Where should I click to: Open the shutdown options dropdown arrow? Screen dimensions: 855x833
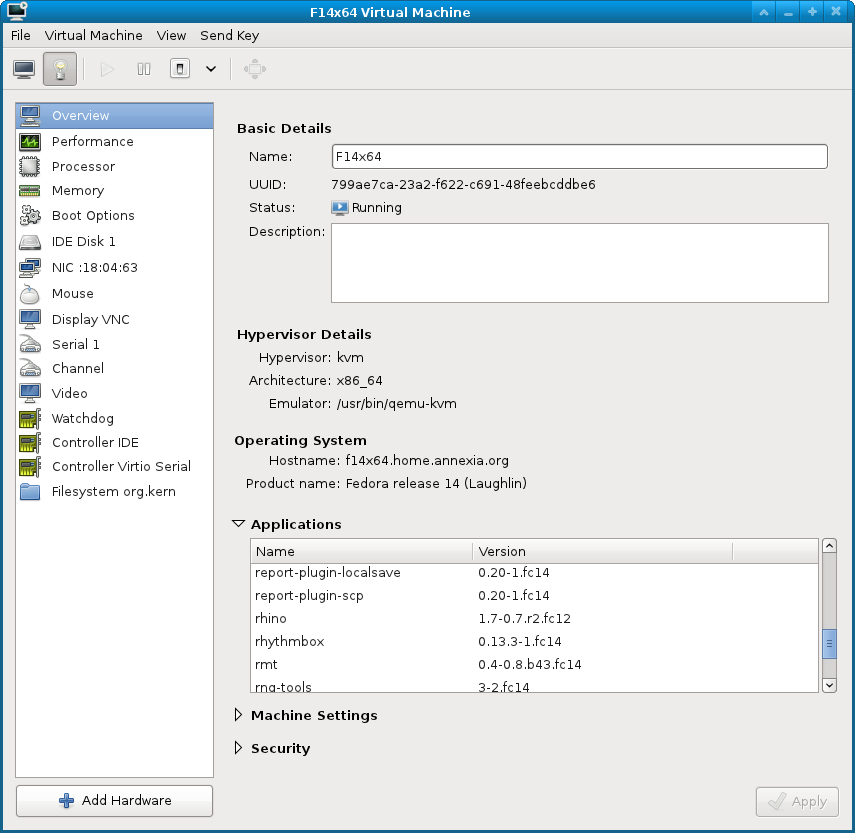coord(210,69)
